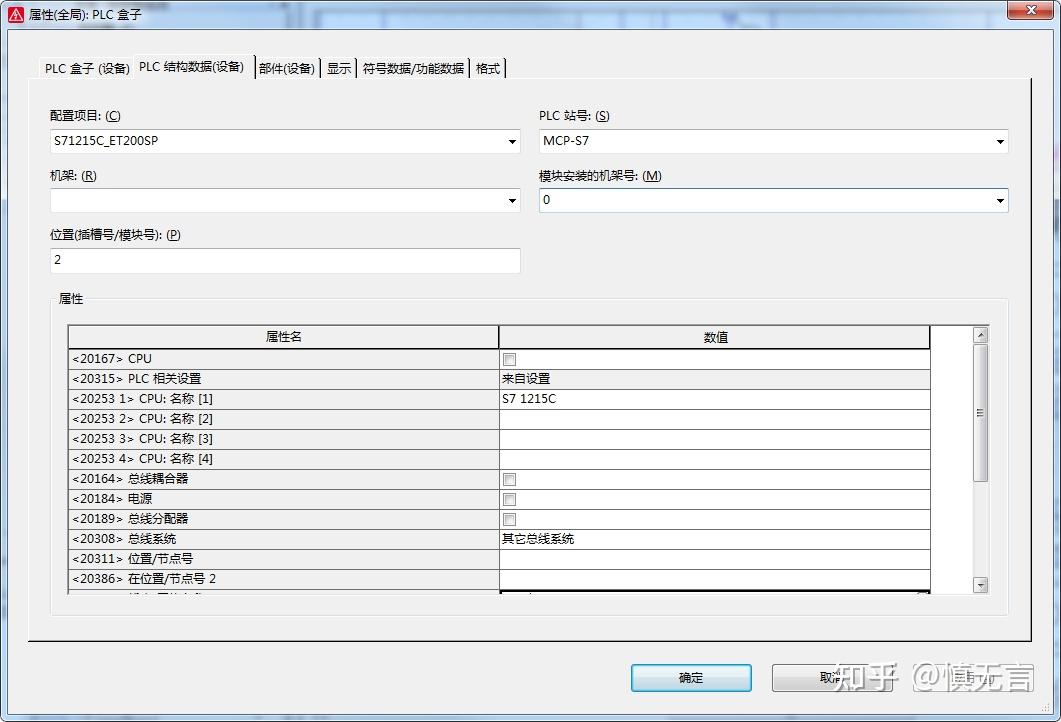Toggle the <20167> CPU checkbox
The height and width of the screenshot is (722, 1061).
[510, 359]
